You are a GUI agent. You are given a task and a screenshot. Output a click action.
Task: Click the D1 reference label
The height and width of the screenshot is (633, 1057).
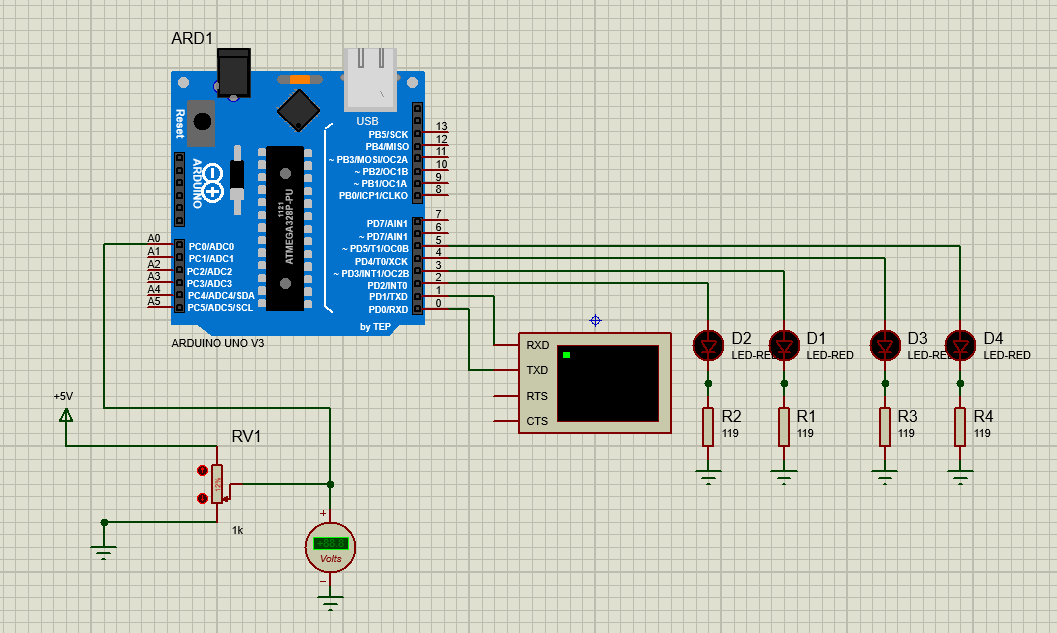click(x=816, y=338)
